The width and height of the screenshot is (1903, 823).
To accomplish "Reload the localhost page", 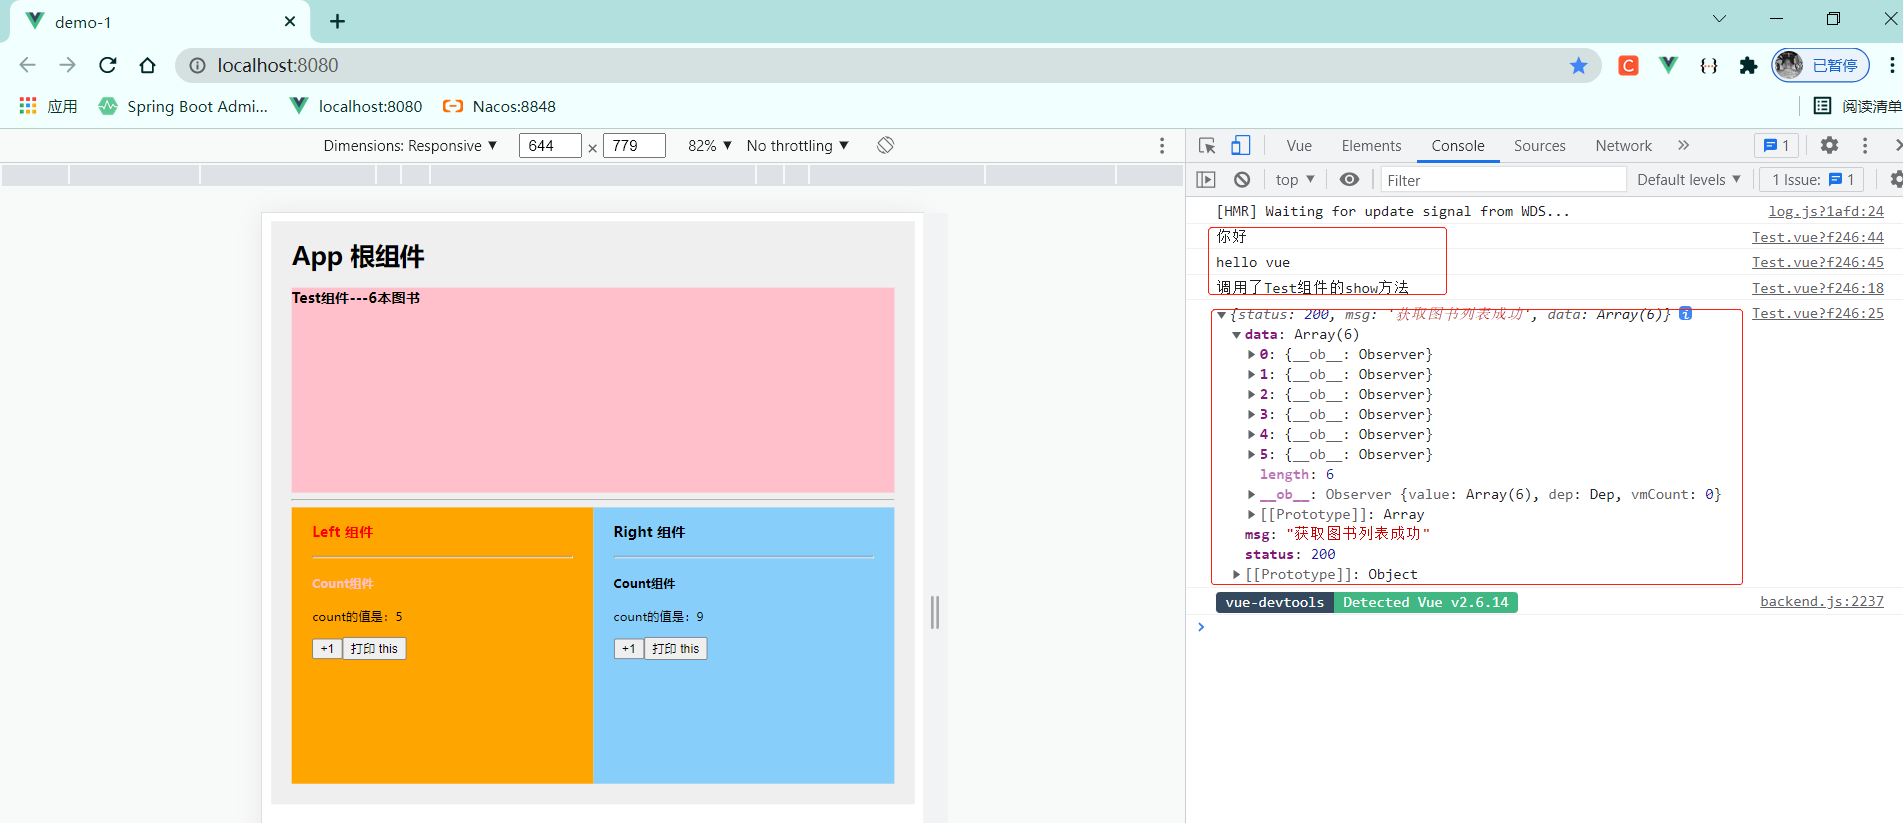I will tap(108, 65).
